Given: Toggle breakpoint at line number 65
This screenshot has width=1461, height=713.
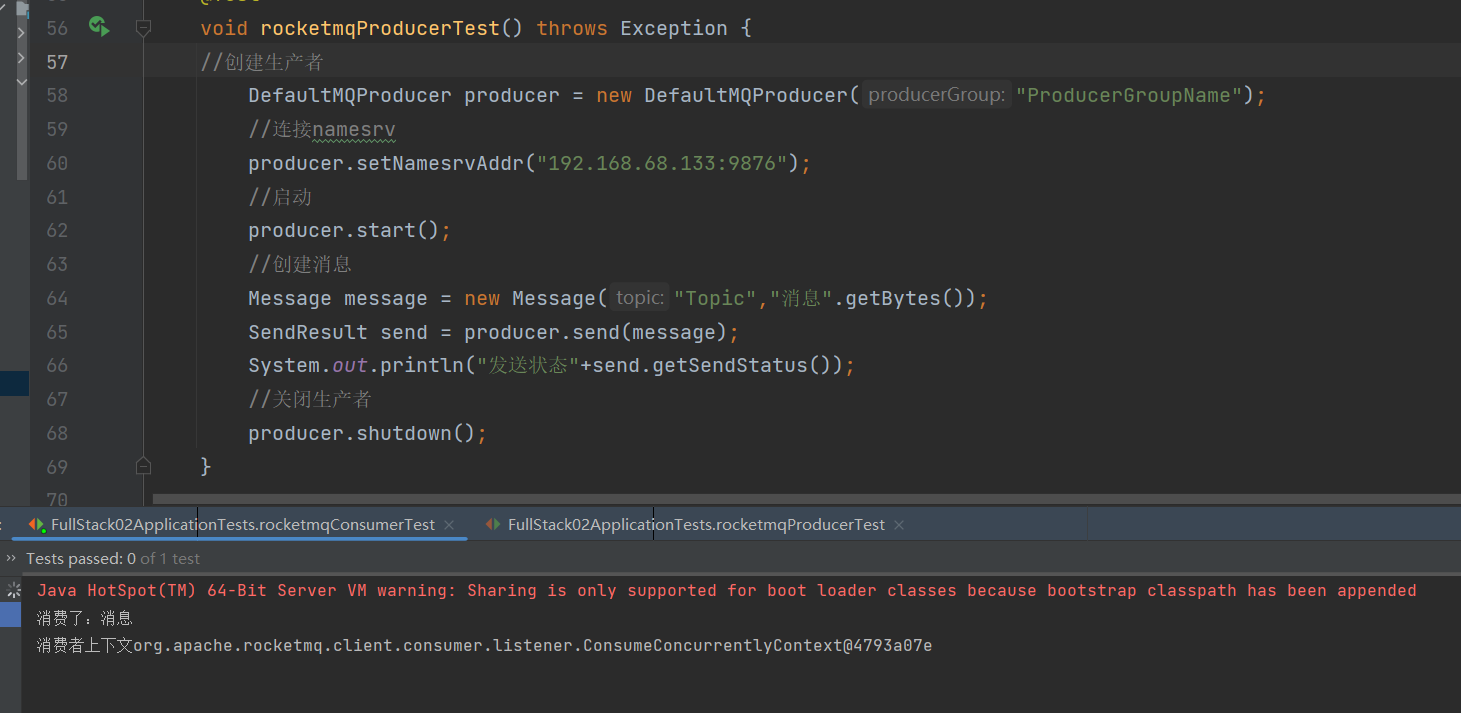Looking at the screenshot, I should coord(57,332).
